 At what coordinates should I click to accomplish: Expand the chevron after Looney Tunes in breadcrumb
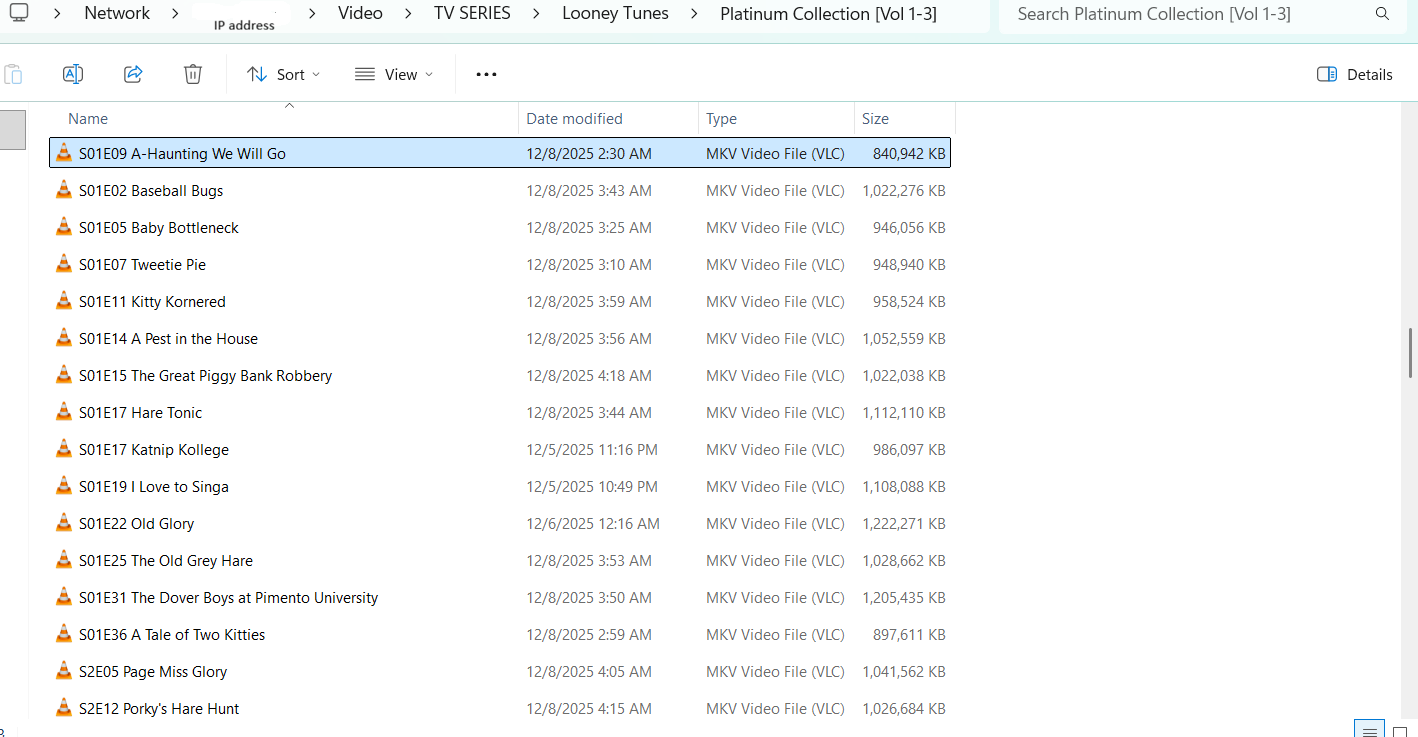(694, 14)
